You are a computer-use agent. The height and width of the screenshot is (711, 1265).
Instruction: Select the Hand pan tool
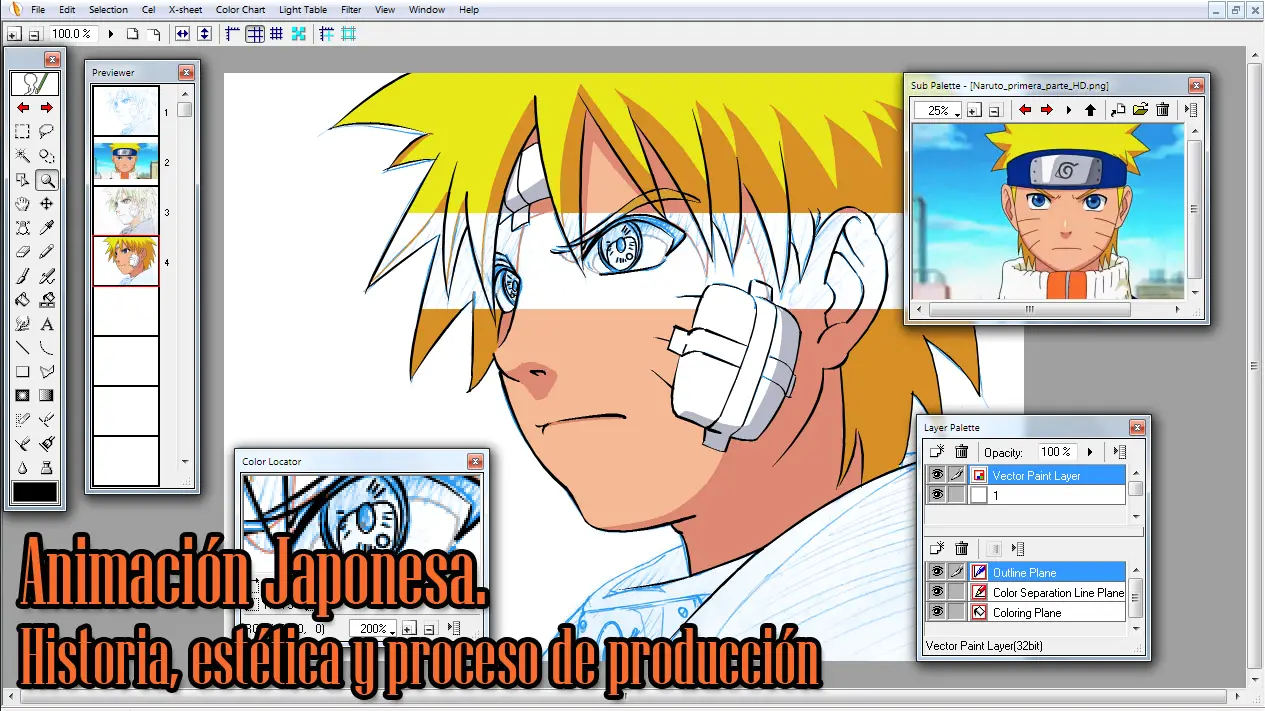22,204
